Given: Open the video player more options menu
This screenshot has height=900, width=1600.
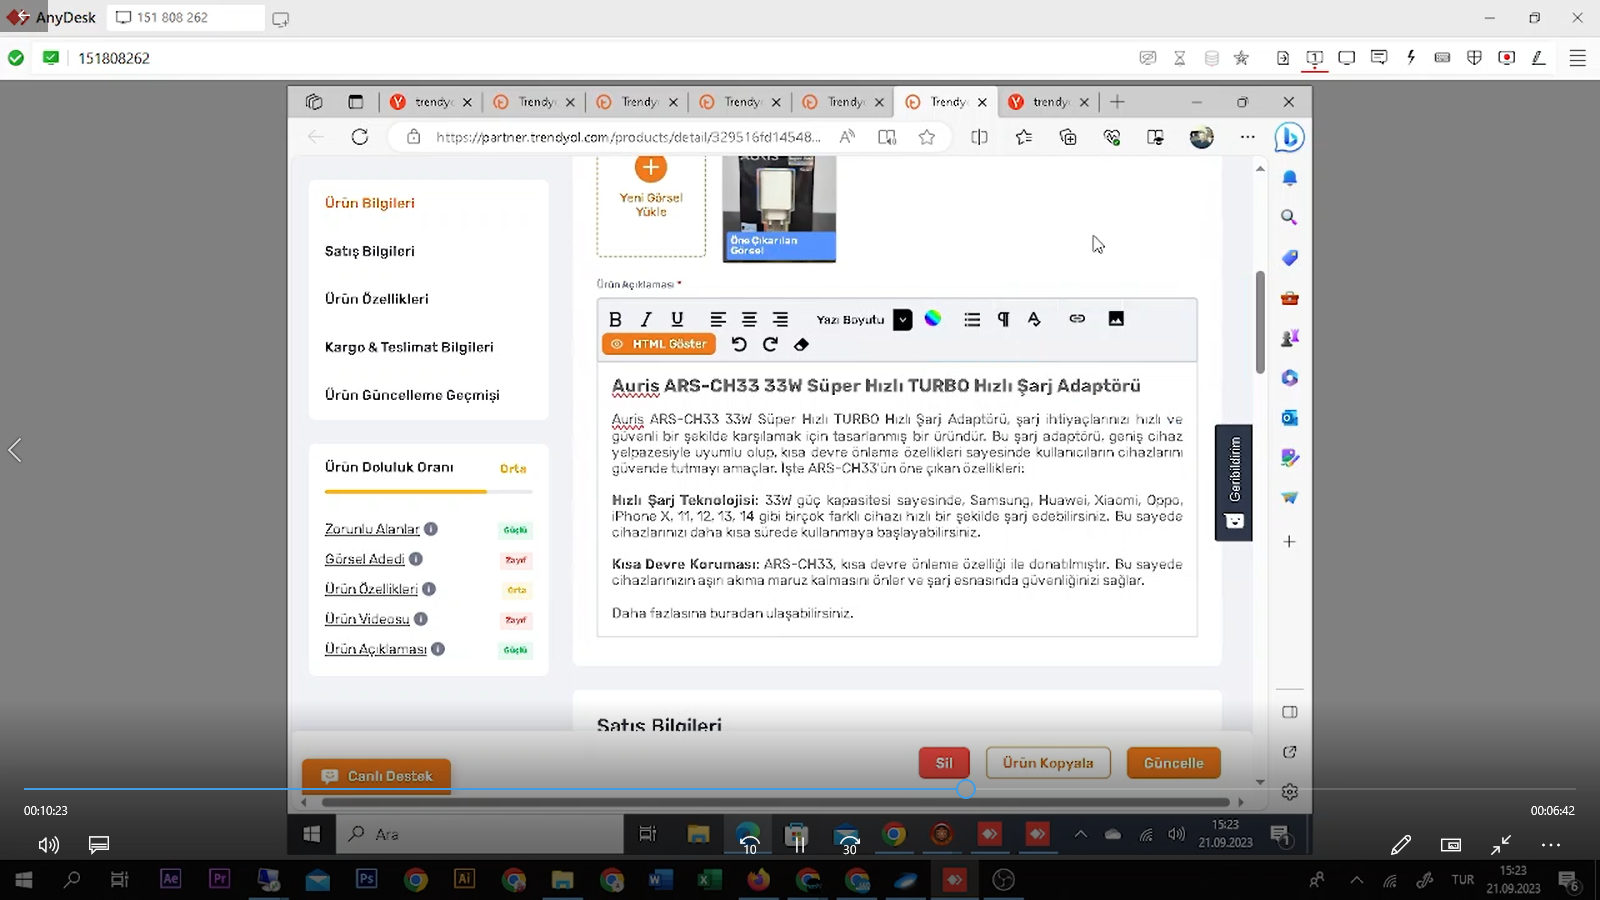Looking at the screenshot, I should (1551, 845).
